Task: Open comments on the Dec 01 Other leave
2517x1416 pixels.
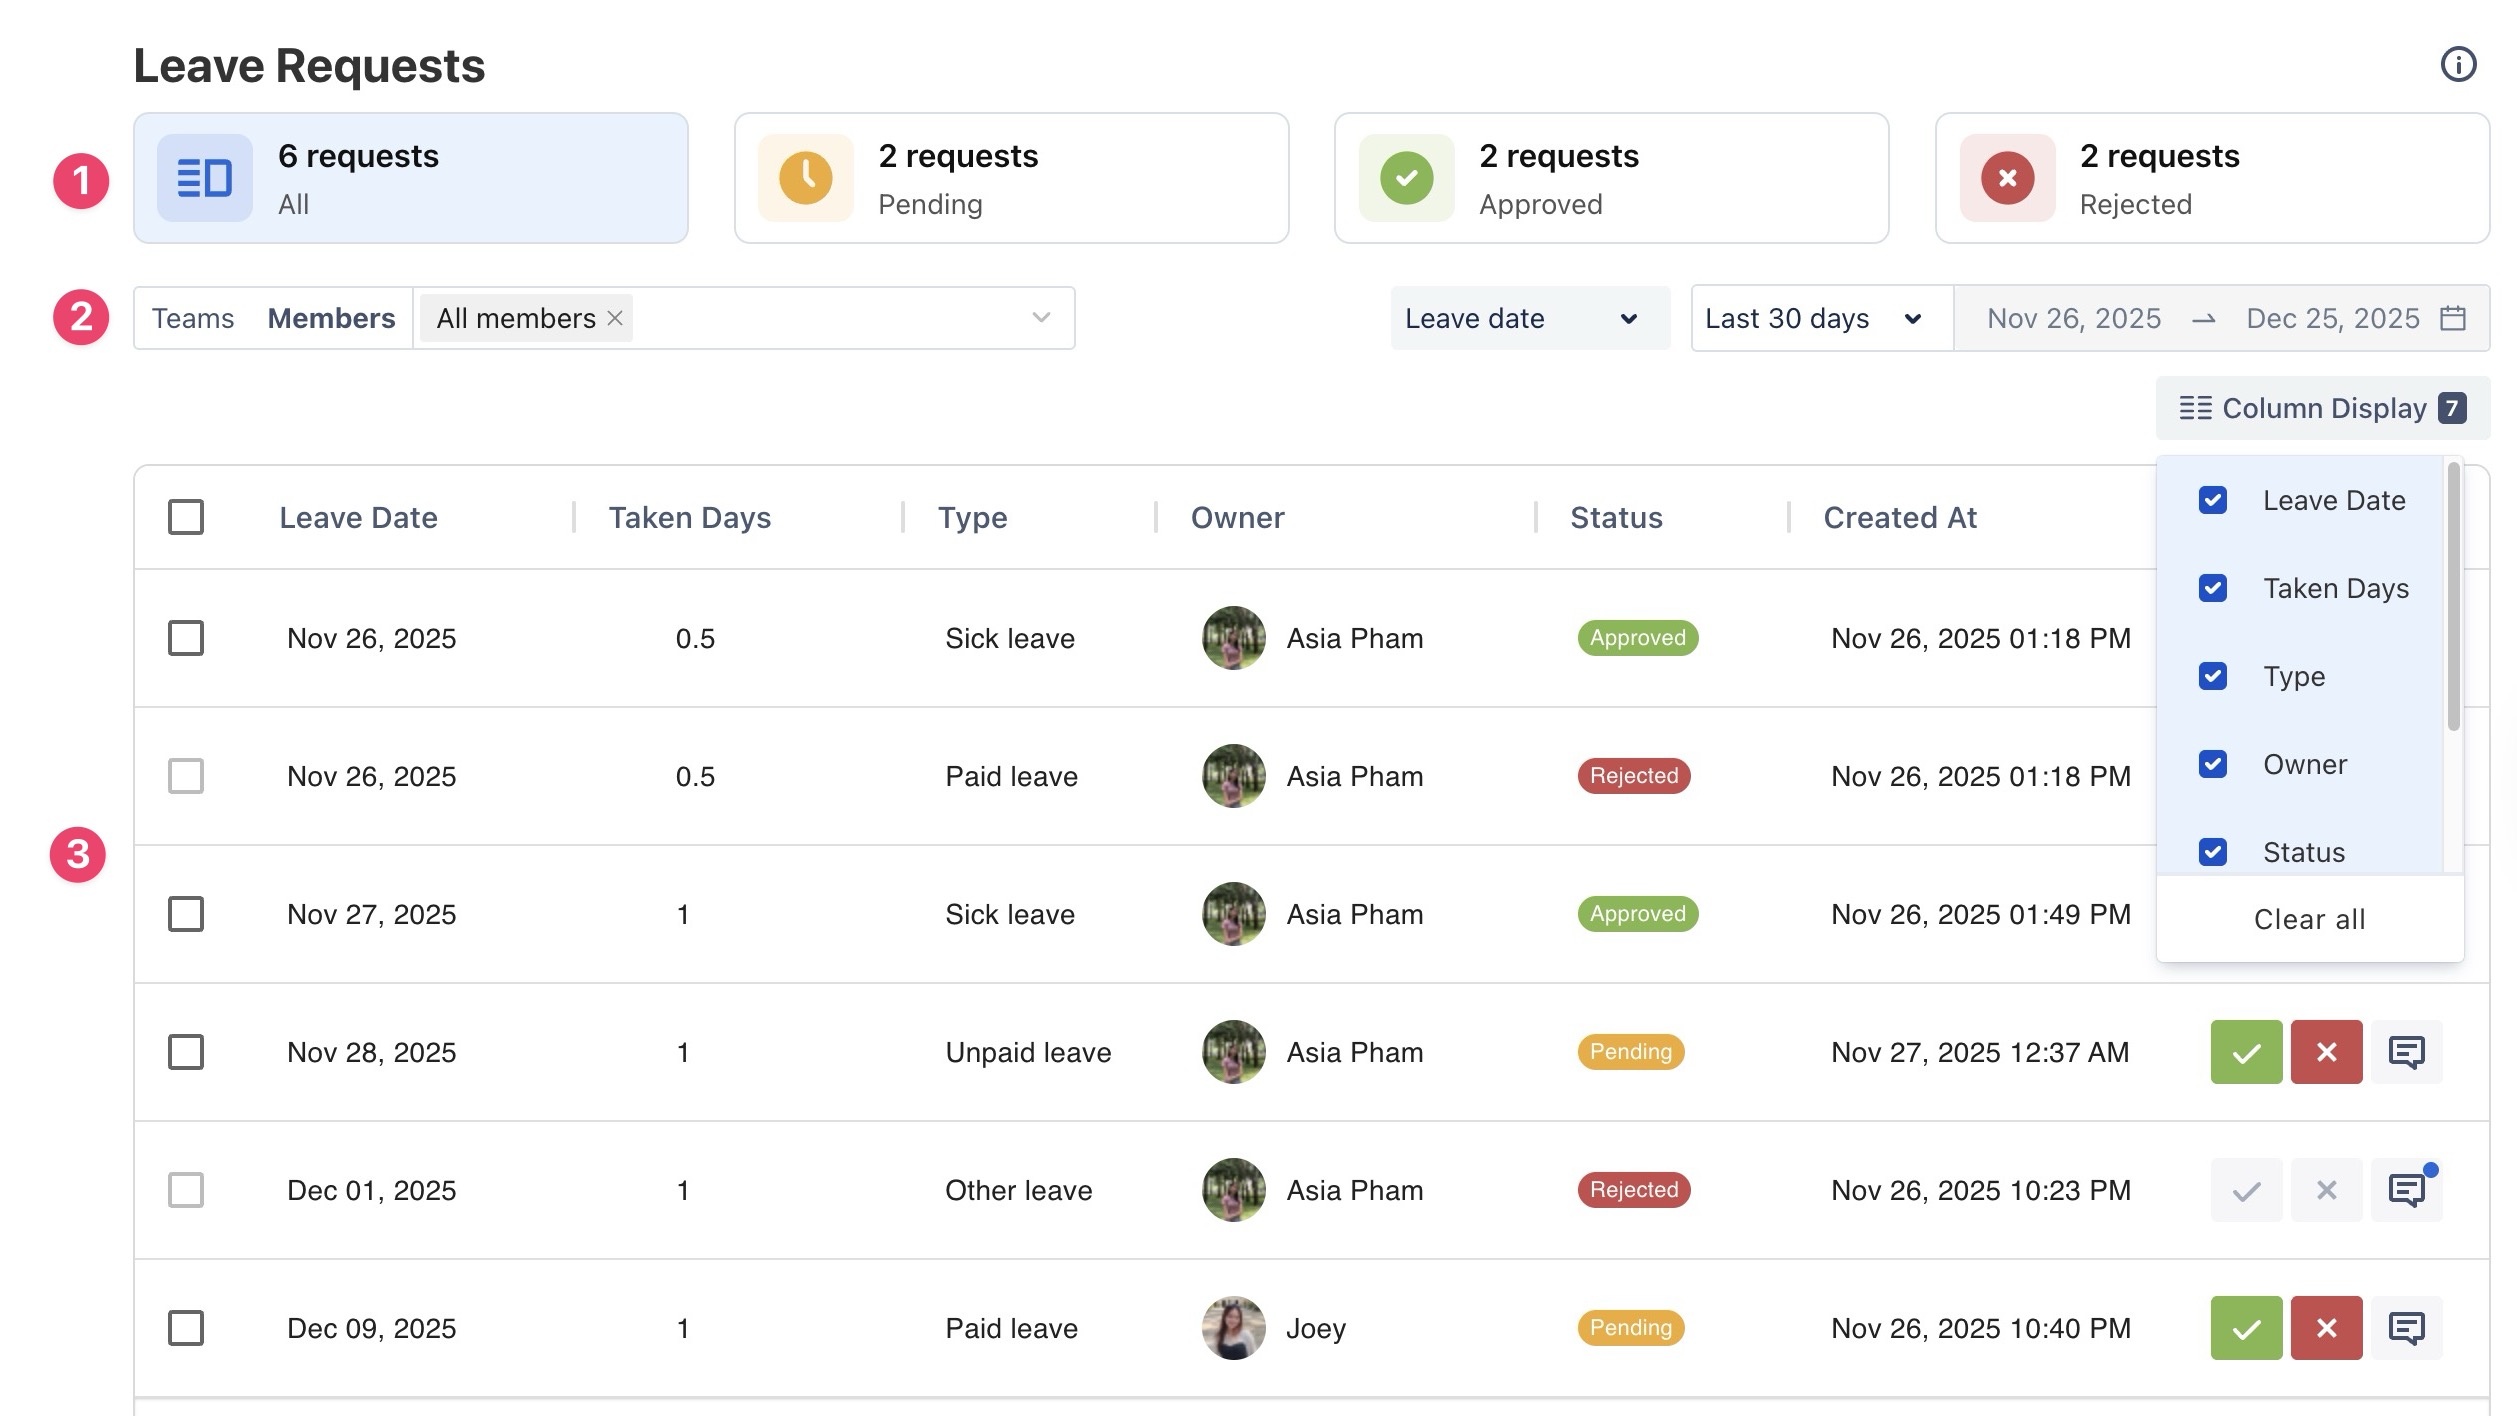Action: [2405, 1190]
